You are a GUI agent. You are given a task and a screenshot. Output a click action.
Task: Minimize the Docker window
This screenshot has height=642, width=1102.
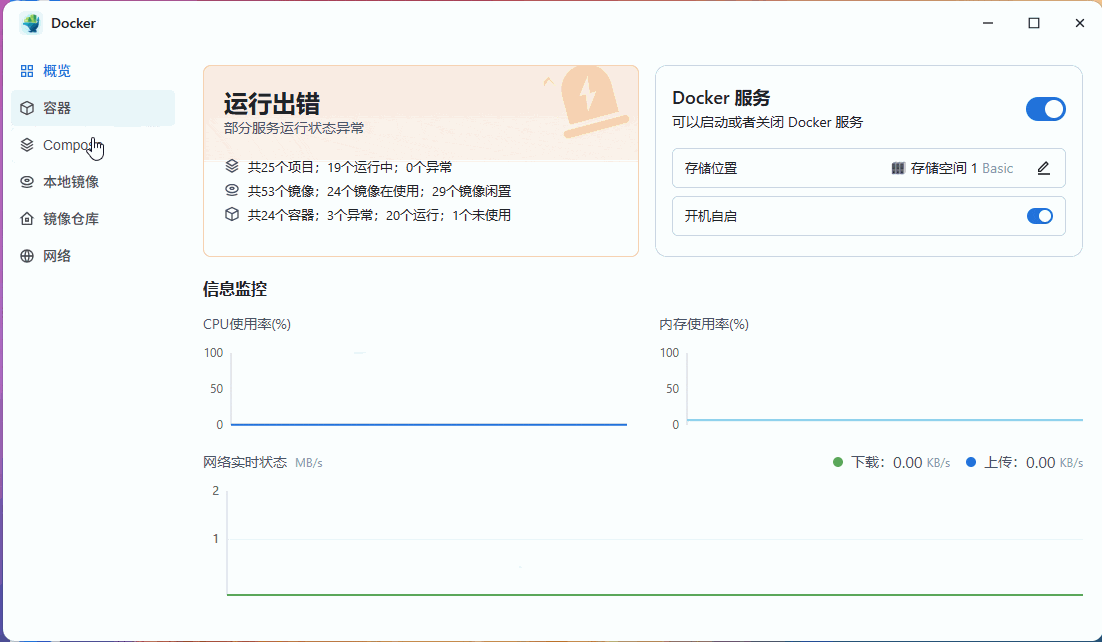pyautogui.click(x=988, y=23)
